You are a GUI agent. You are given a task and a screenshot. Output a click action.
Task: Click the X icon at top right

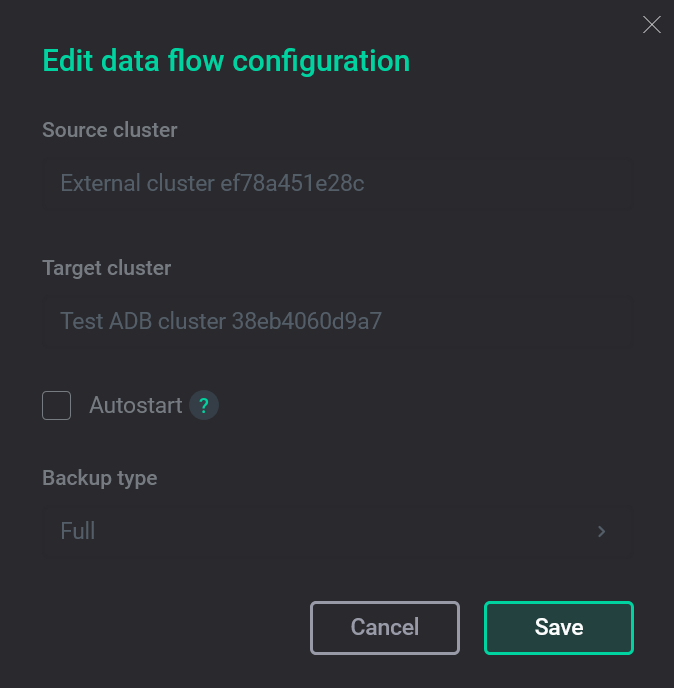[651, 25]
